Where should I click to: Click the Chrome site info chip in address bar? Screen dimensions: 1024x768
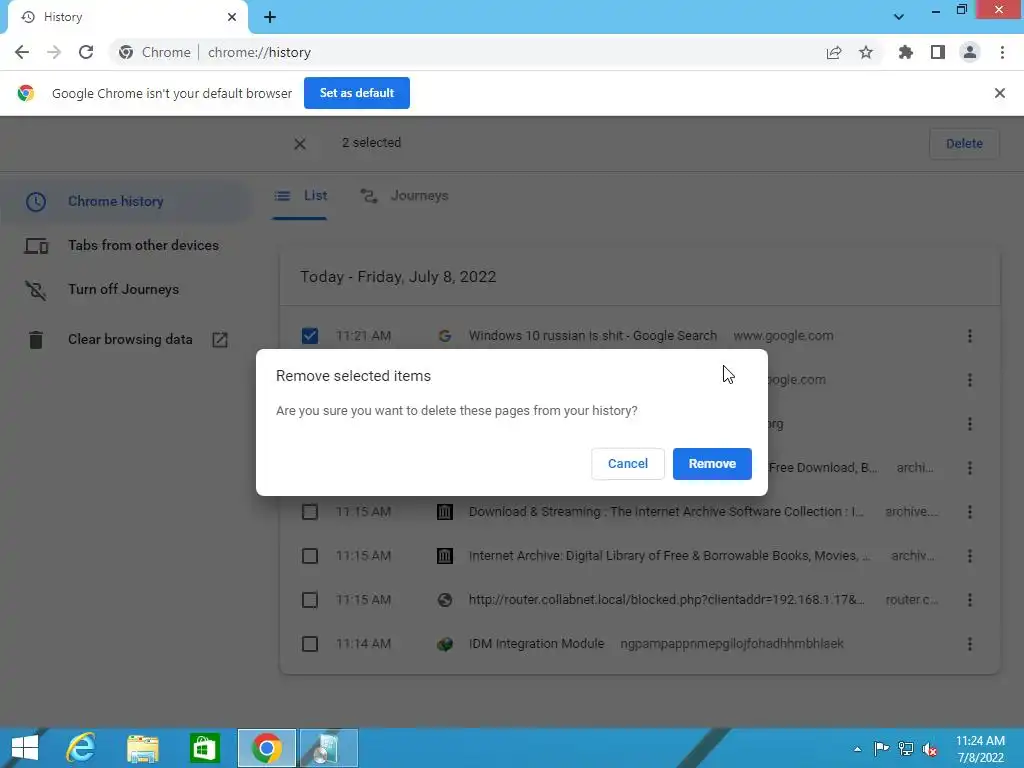155,52
